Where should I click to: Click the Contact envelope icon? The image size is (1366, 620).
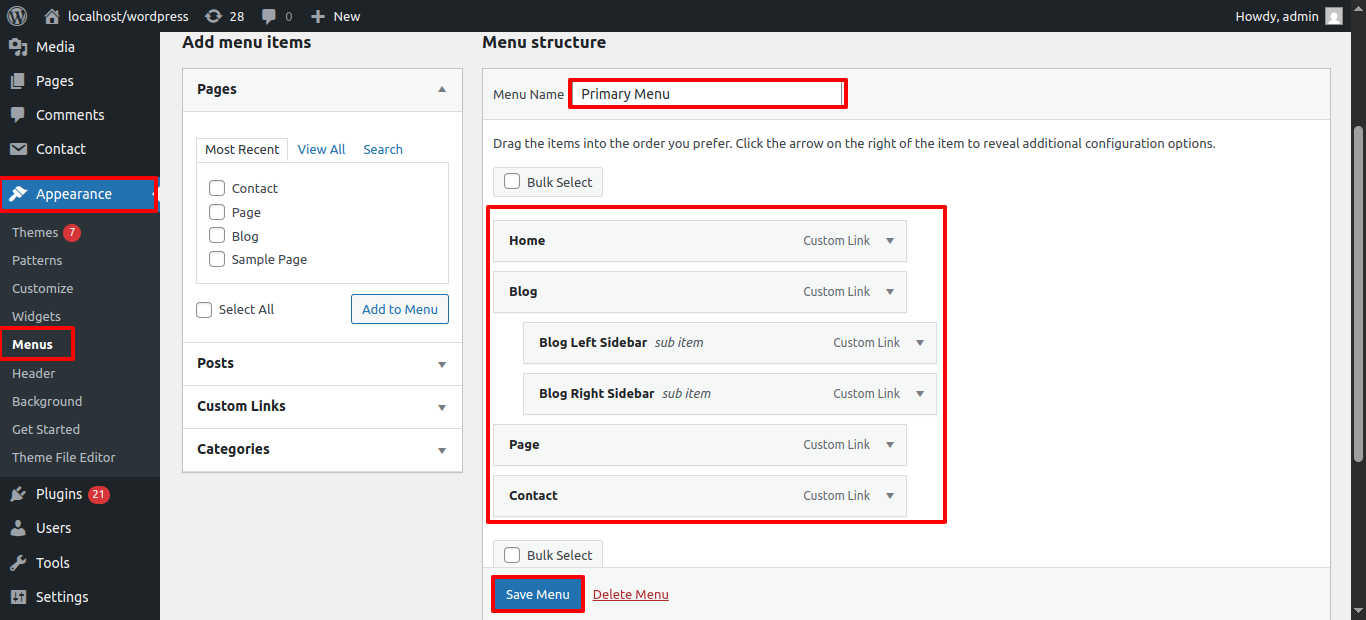(x=18, y=149)
